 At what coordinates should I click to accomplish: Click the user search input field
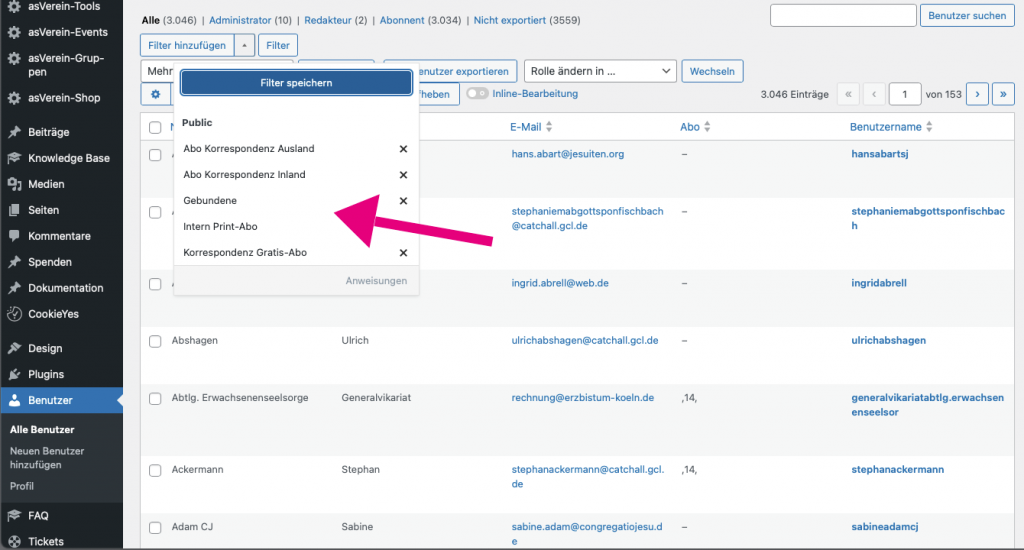(843, 15)
